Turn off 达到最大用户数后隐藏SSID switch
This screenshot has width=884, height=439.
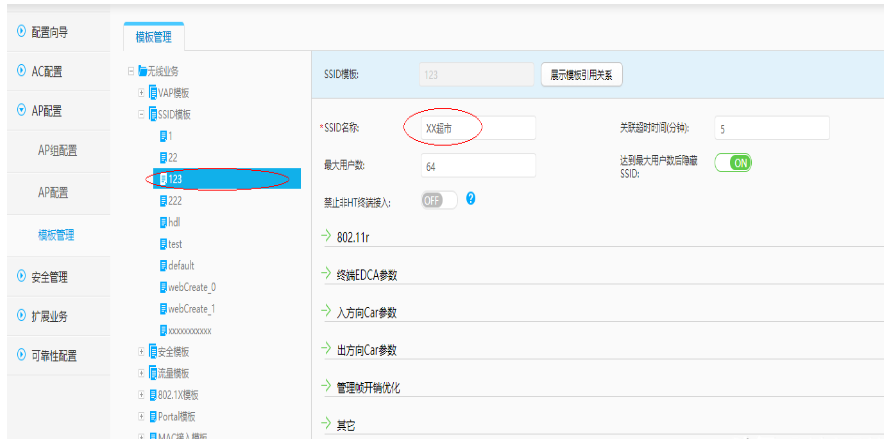tap(733, 163)
